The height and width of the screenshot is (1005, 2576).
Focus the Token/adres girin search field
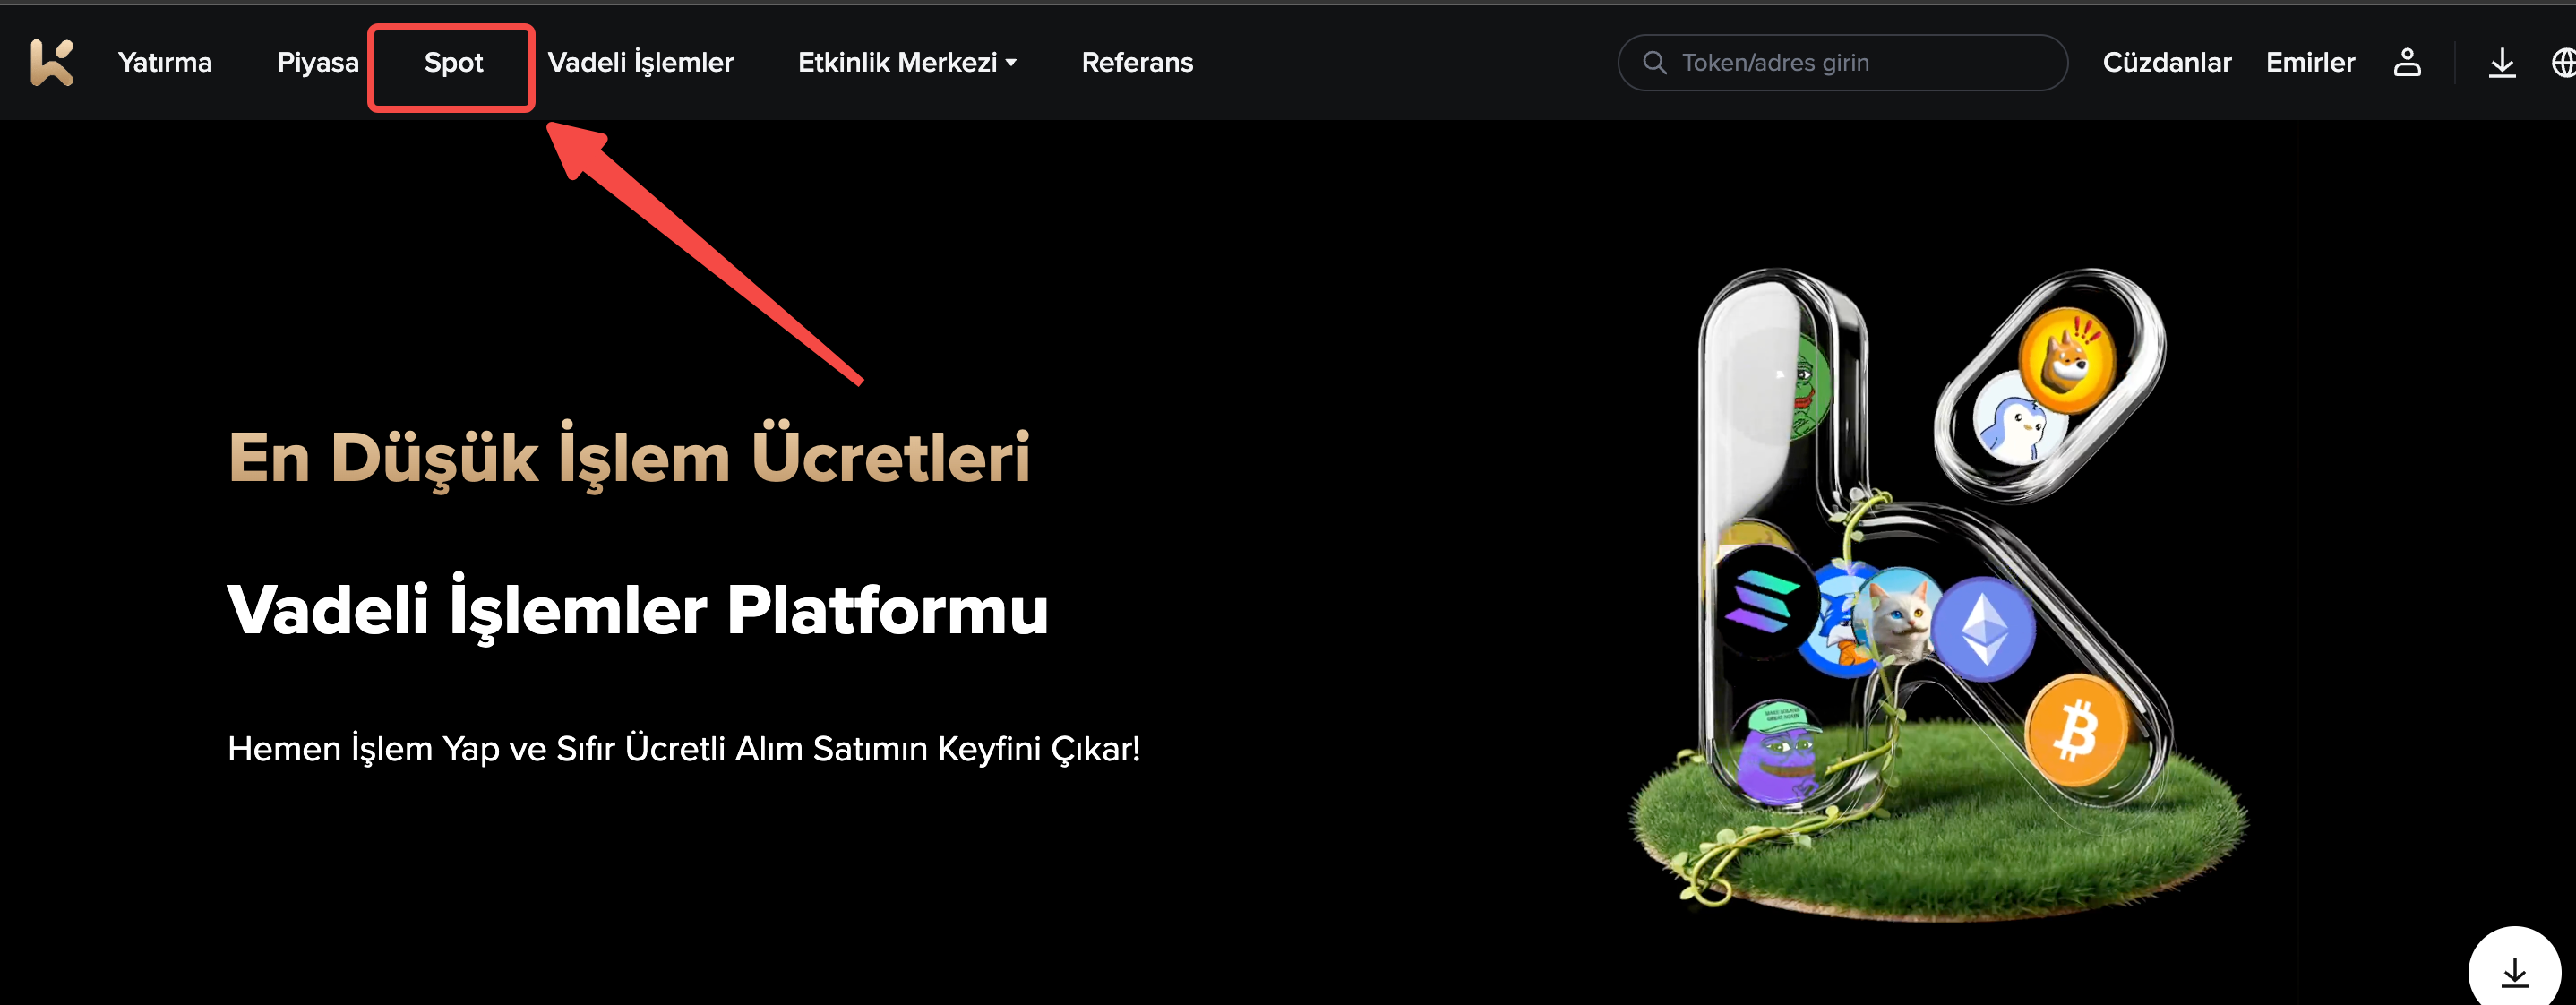point(1842,62)
